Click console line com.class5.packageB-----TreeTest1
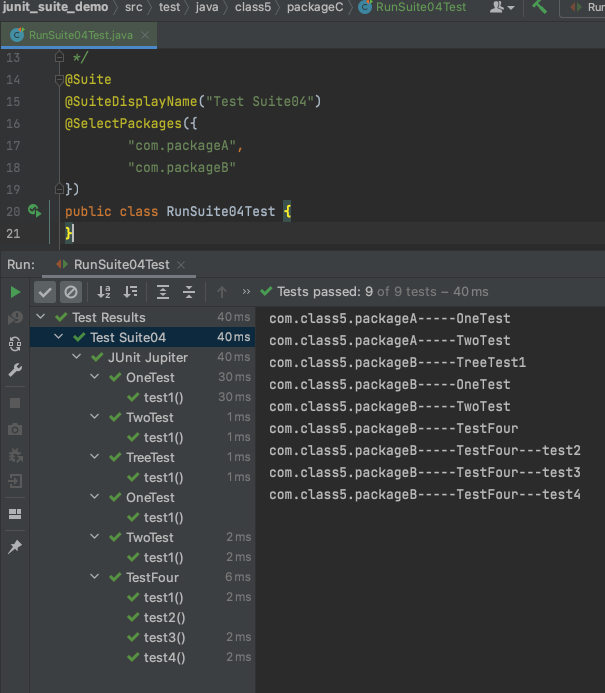This screenshot has height=693, width=605. tap(397, 362)
